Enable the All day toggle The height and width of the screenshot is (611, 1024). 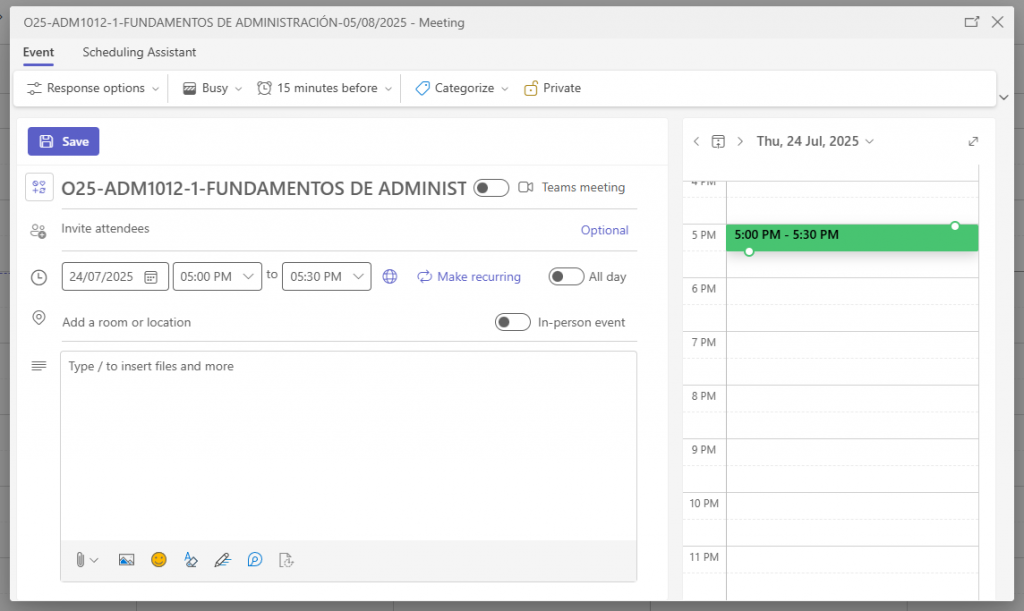(566, 277)
